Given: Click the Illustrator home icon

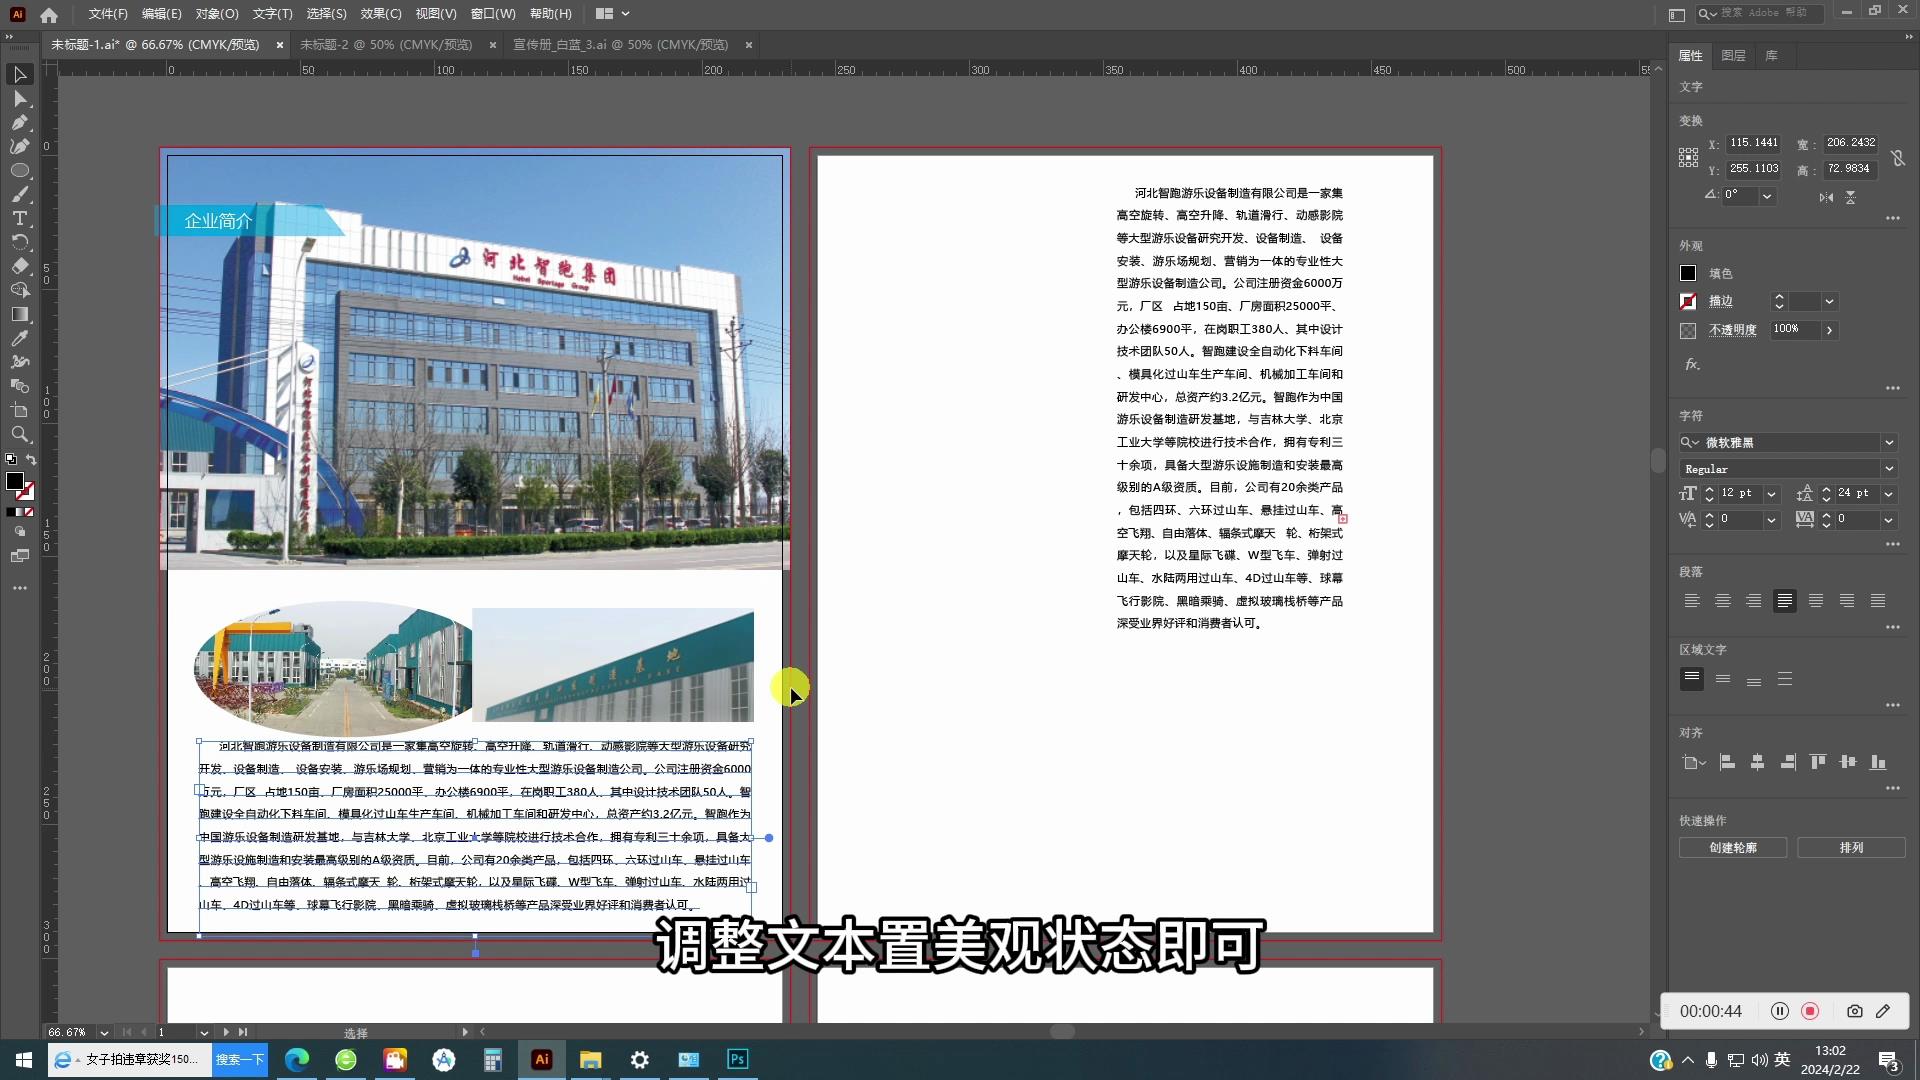Looking at the screenshot, I should 49,14.
